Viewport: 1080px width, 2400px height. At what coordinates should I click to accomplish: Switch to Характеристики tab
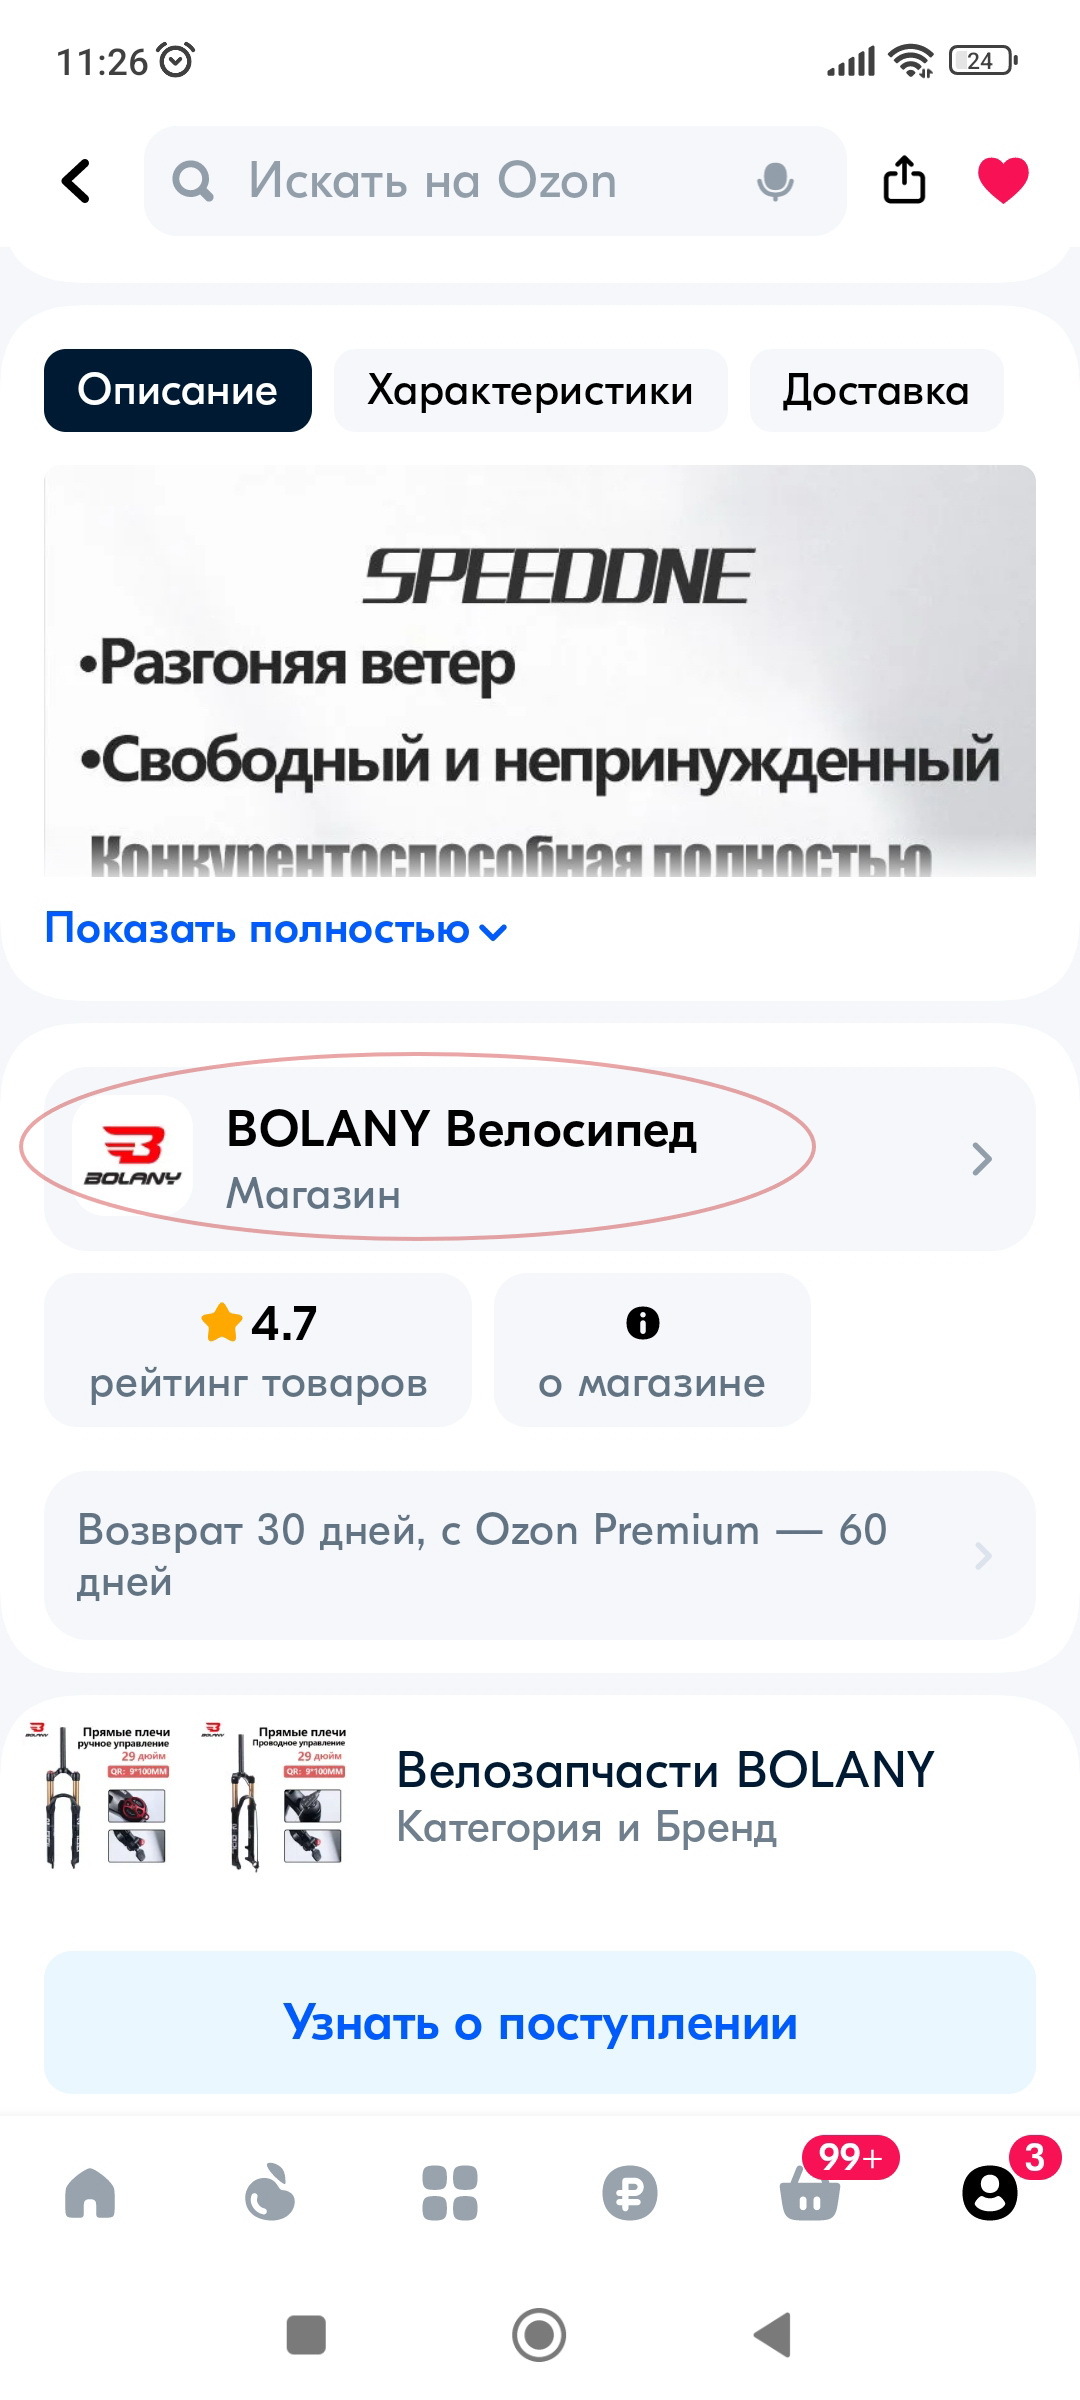tap(530, 390)
